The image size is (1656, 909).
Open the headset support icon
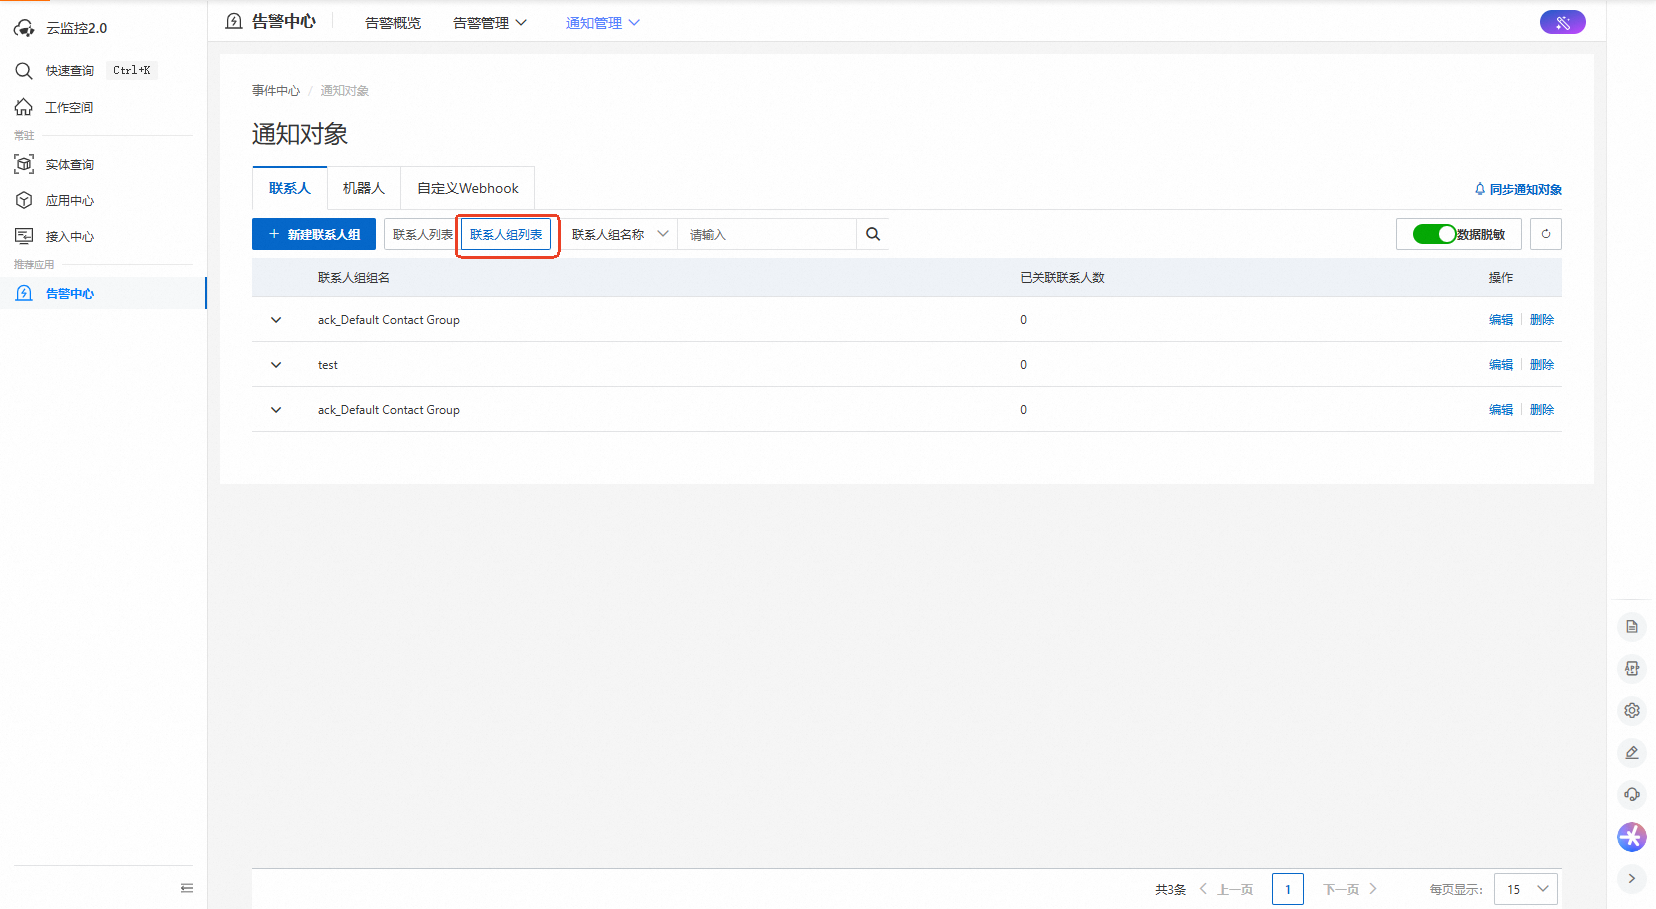[1632, 795]
